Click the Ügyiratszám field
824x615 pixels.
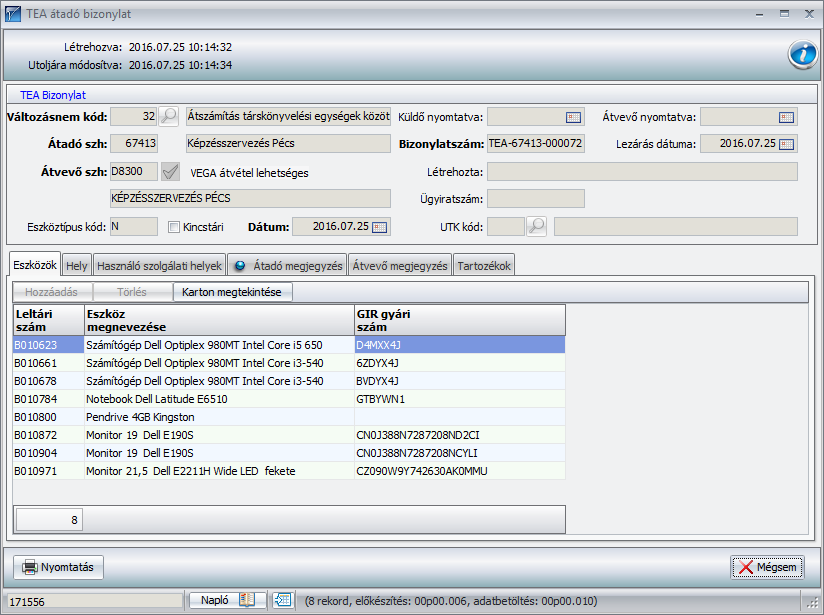click(x=535, y=199)
